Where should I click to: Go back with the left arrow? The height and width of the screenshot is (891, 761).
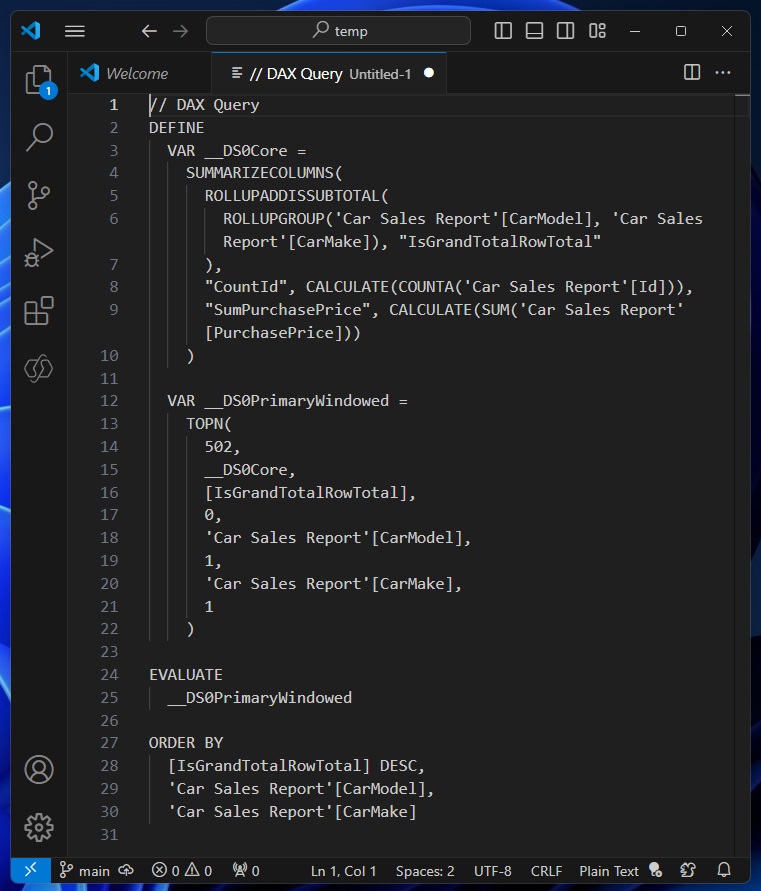coord(149,31)
